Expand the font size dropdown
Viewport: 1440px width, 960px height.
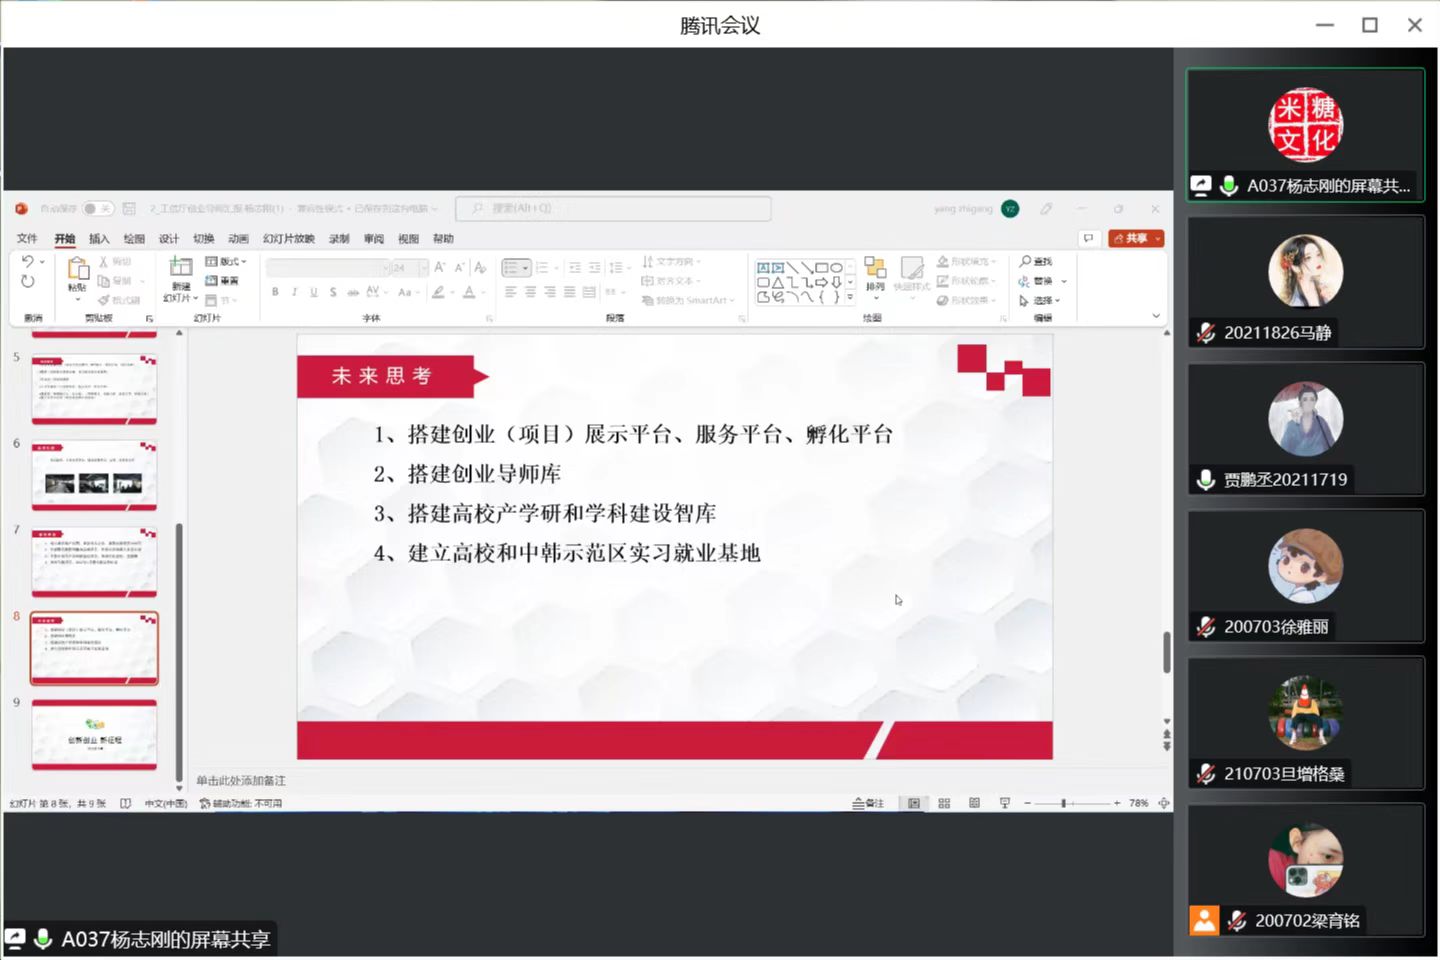(423, 267)
